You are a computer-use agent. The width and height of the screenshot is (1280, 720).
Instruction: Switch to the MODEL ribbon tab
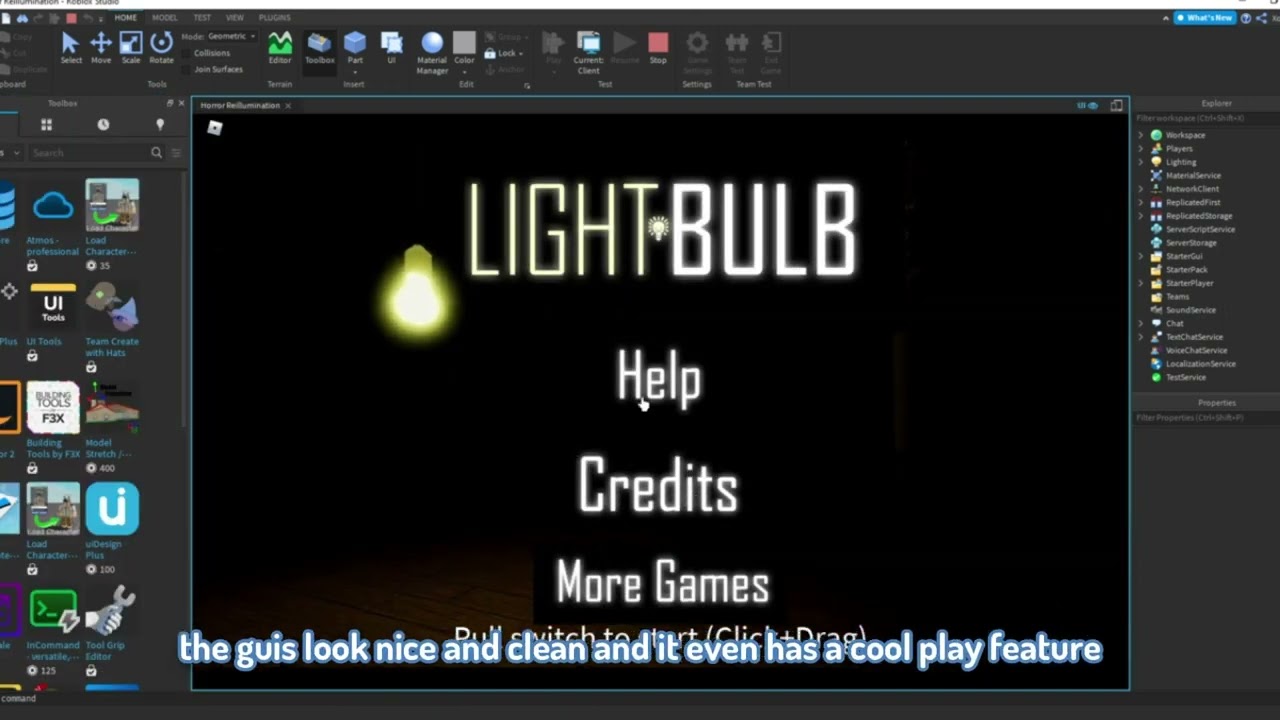click(x=164, y=18)
